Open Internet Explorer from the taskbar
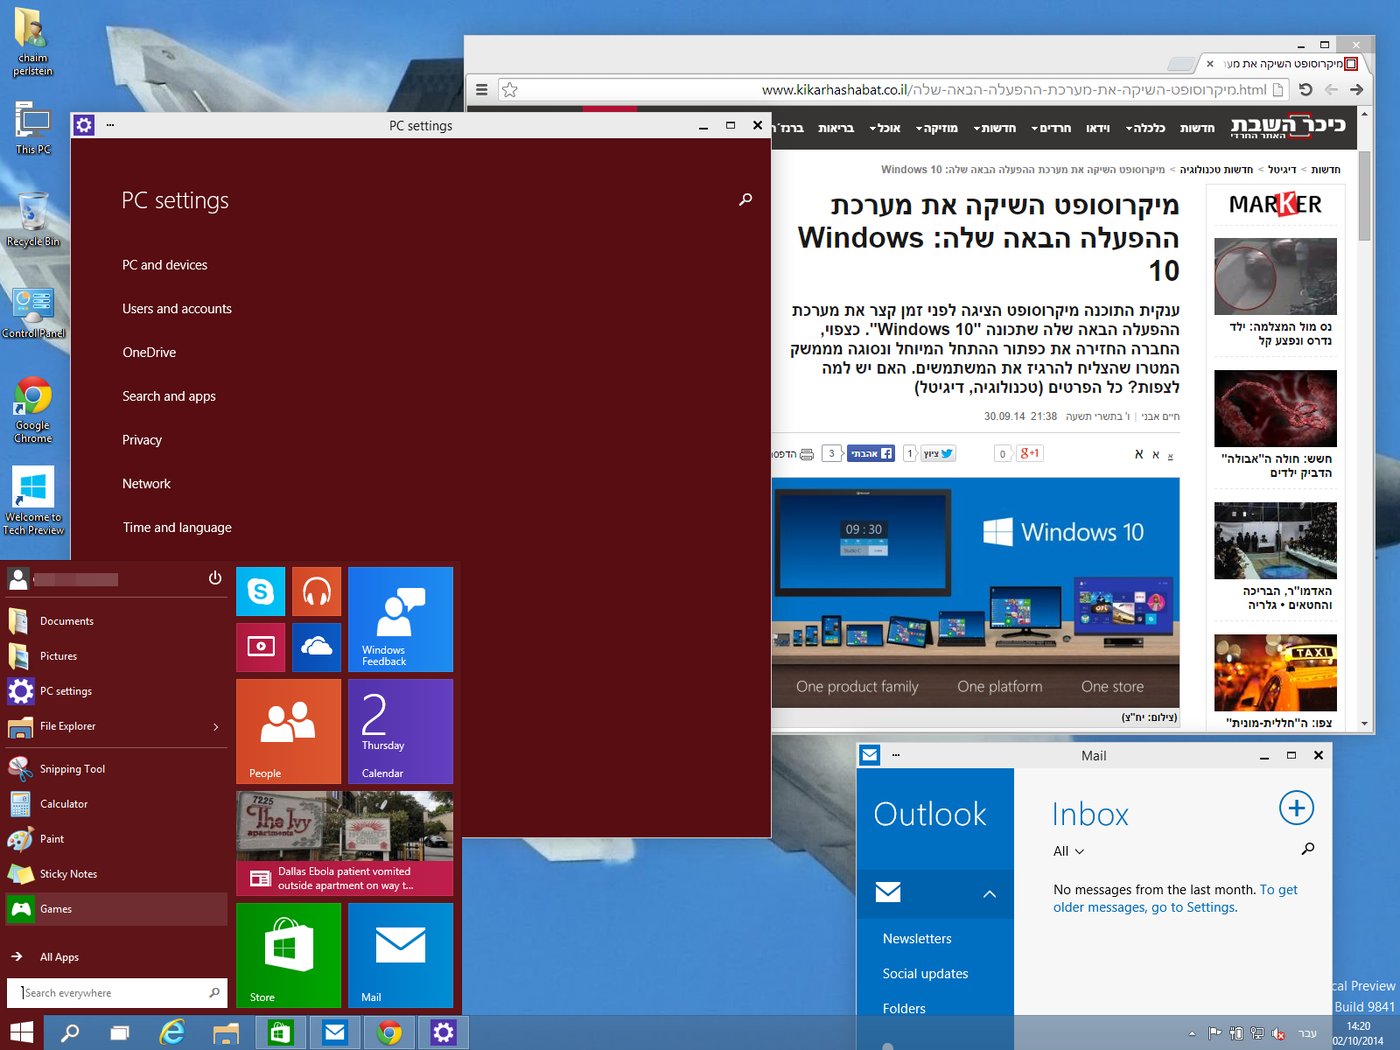Viewport: 1400px width, 1050px height. [x=173, y=1033]
